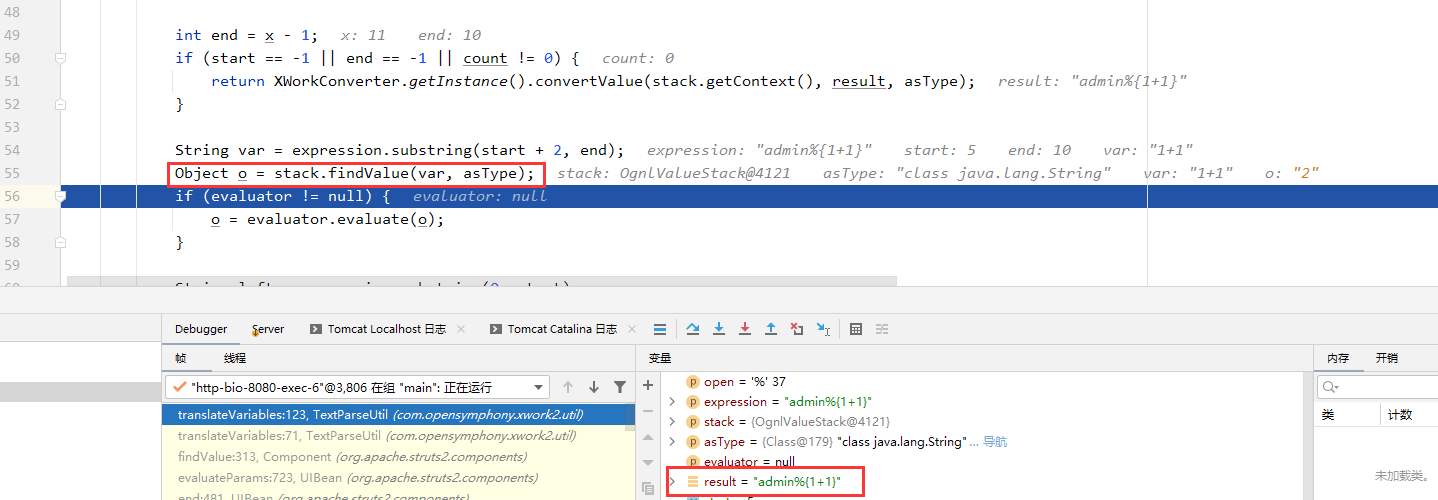Expand the expression variable node
The height and width of the screenshot is (500, 1438).
point(672,402)
